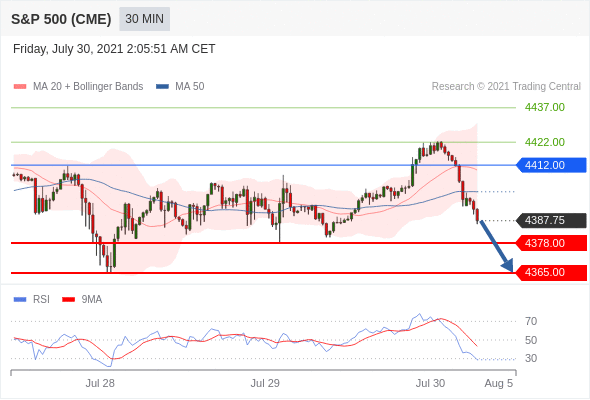This screenshot has height=400, width=590.
Task: Click the Jul 30 date marker
Action: click(x=430, y=383)
